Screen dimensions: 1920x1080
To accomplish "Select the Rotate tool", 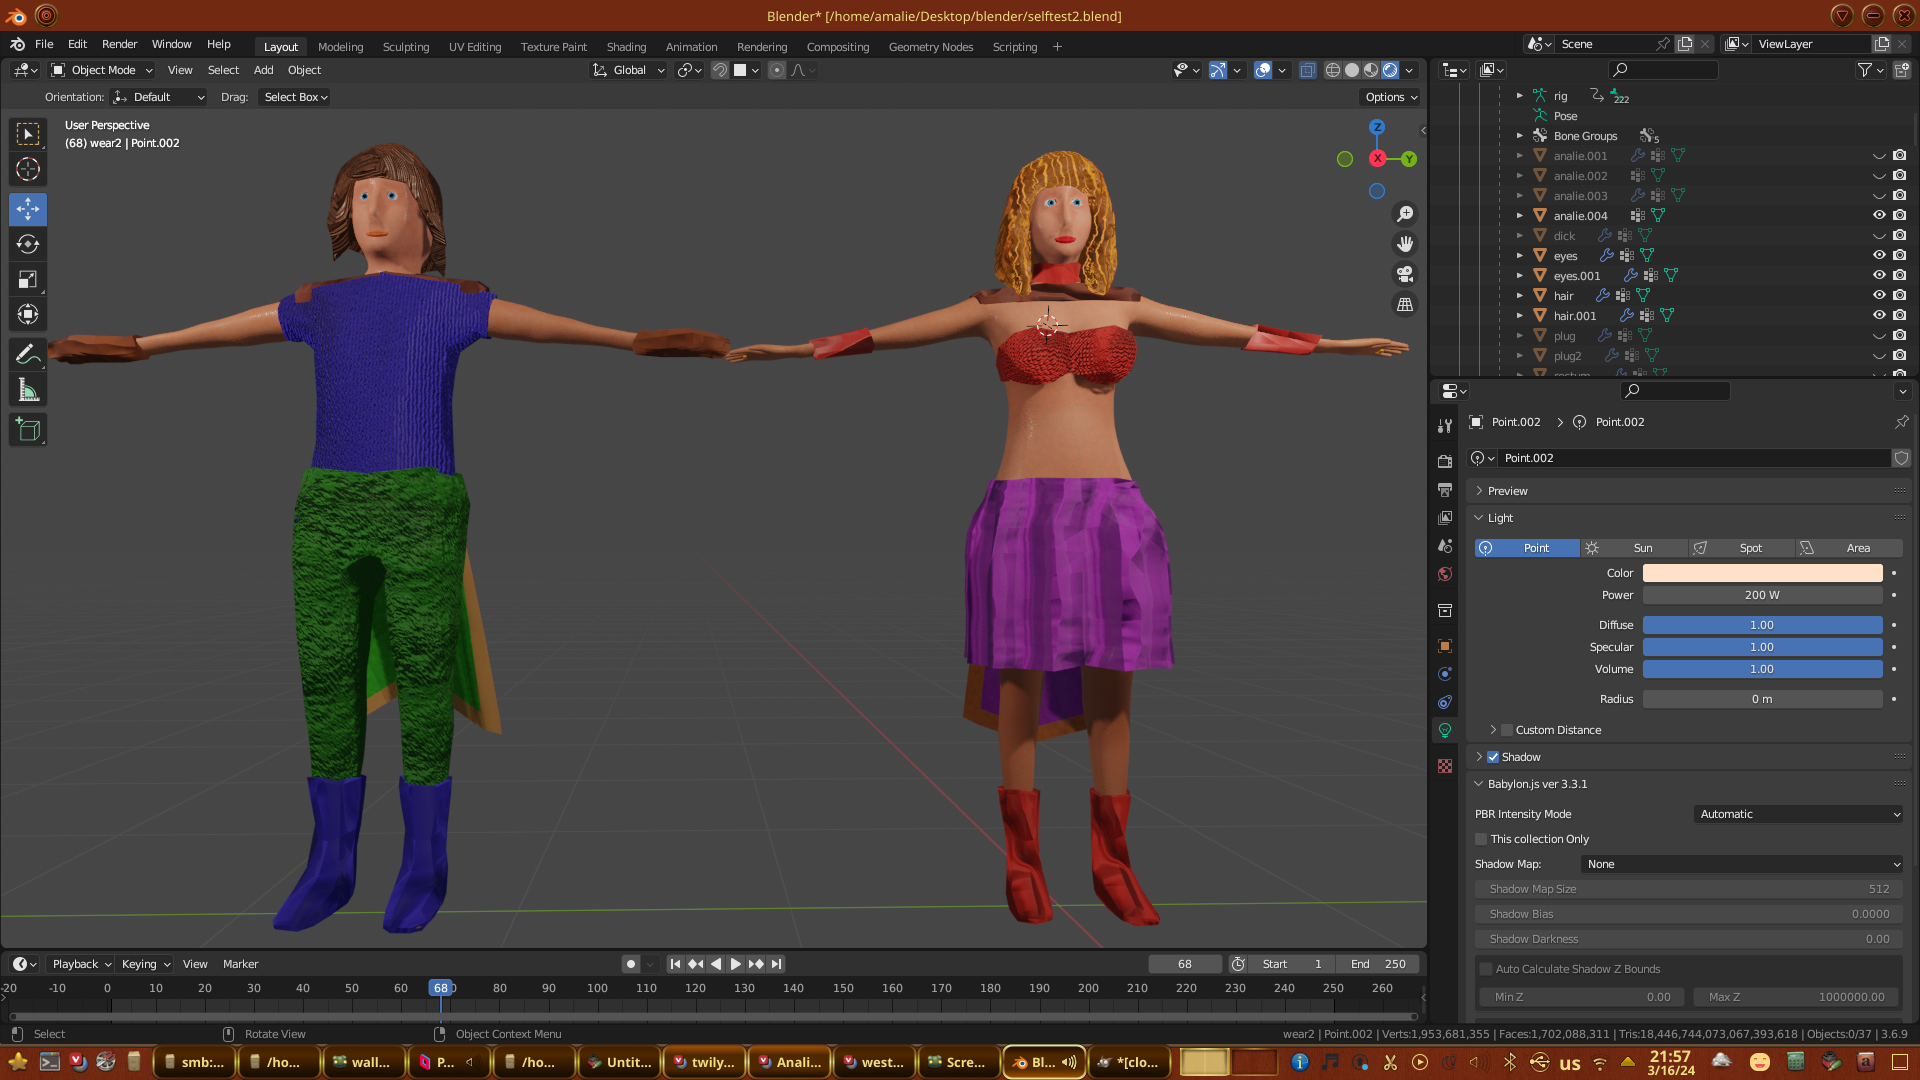I will click(x=28, y=244).
